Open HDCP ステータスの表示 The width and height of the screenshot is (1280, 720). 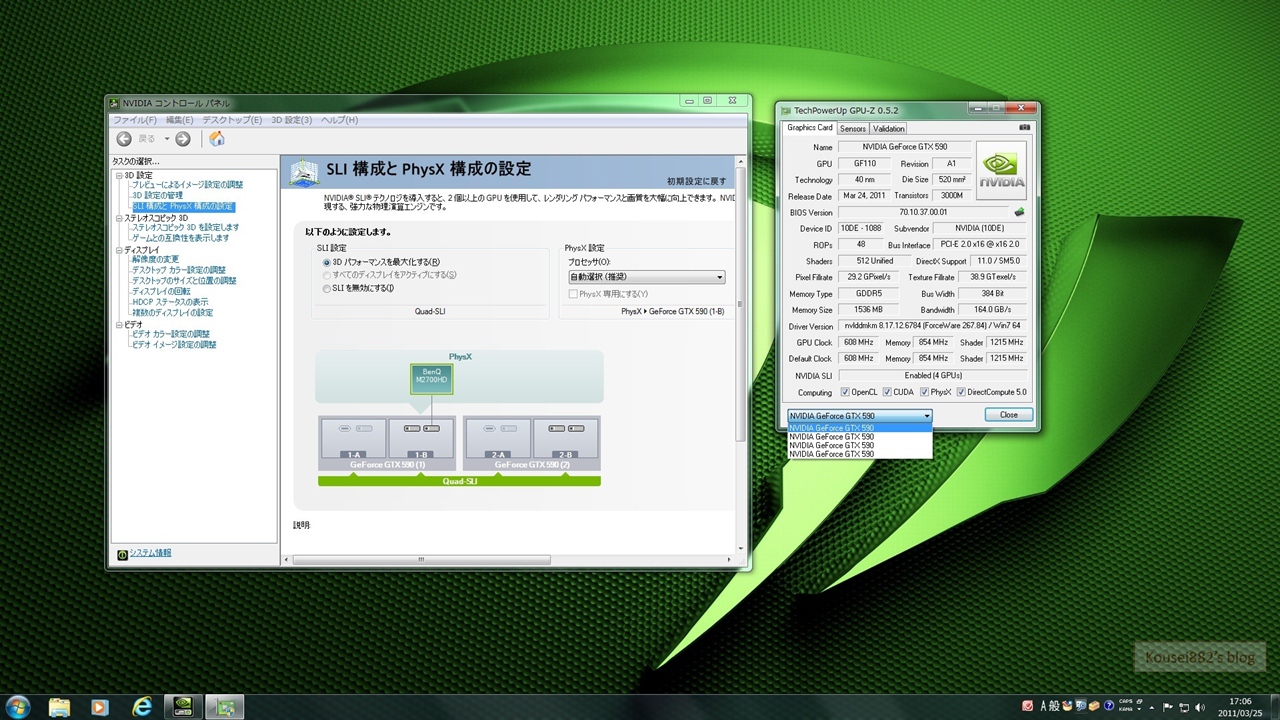click(x=170, y=302)
